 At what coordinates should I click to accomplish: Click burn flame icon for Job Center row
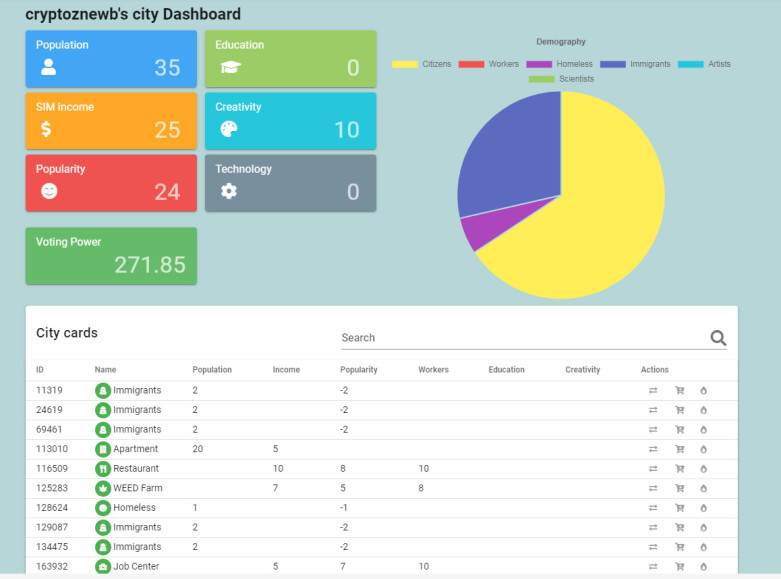[x=703, y=567]
